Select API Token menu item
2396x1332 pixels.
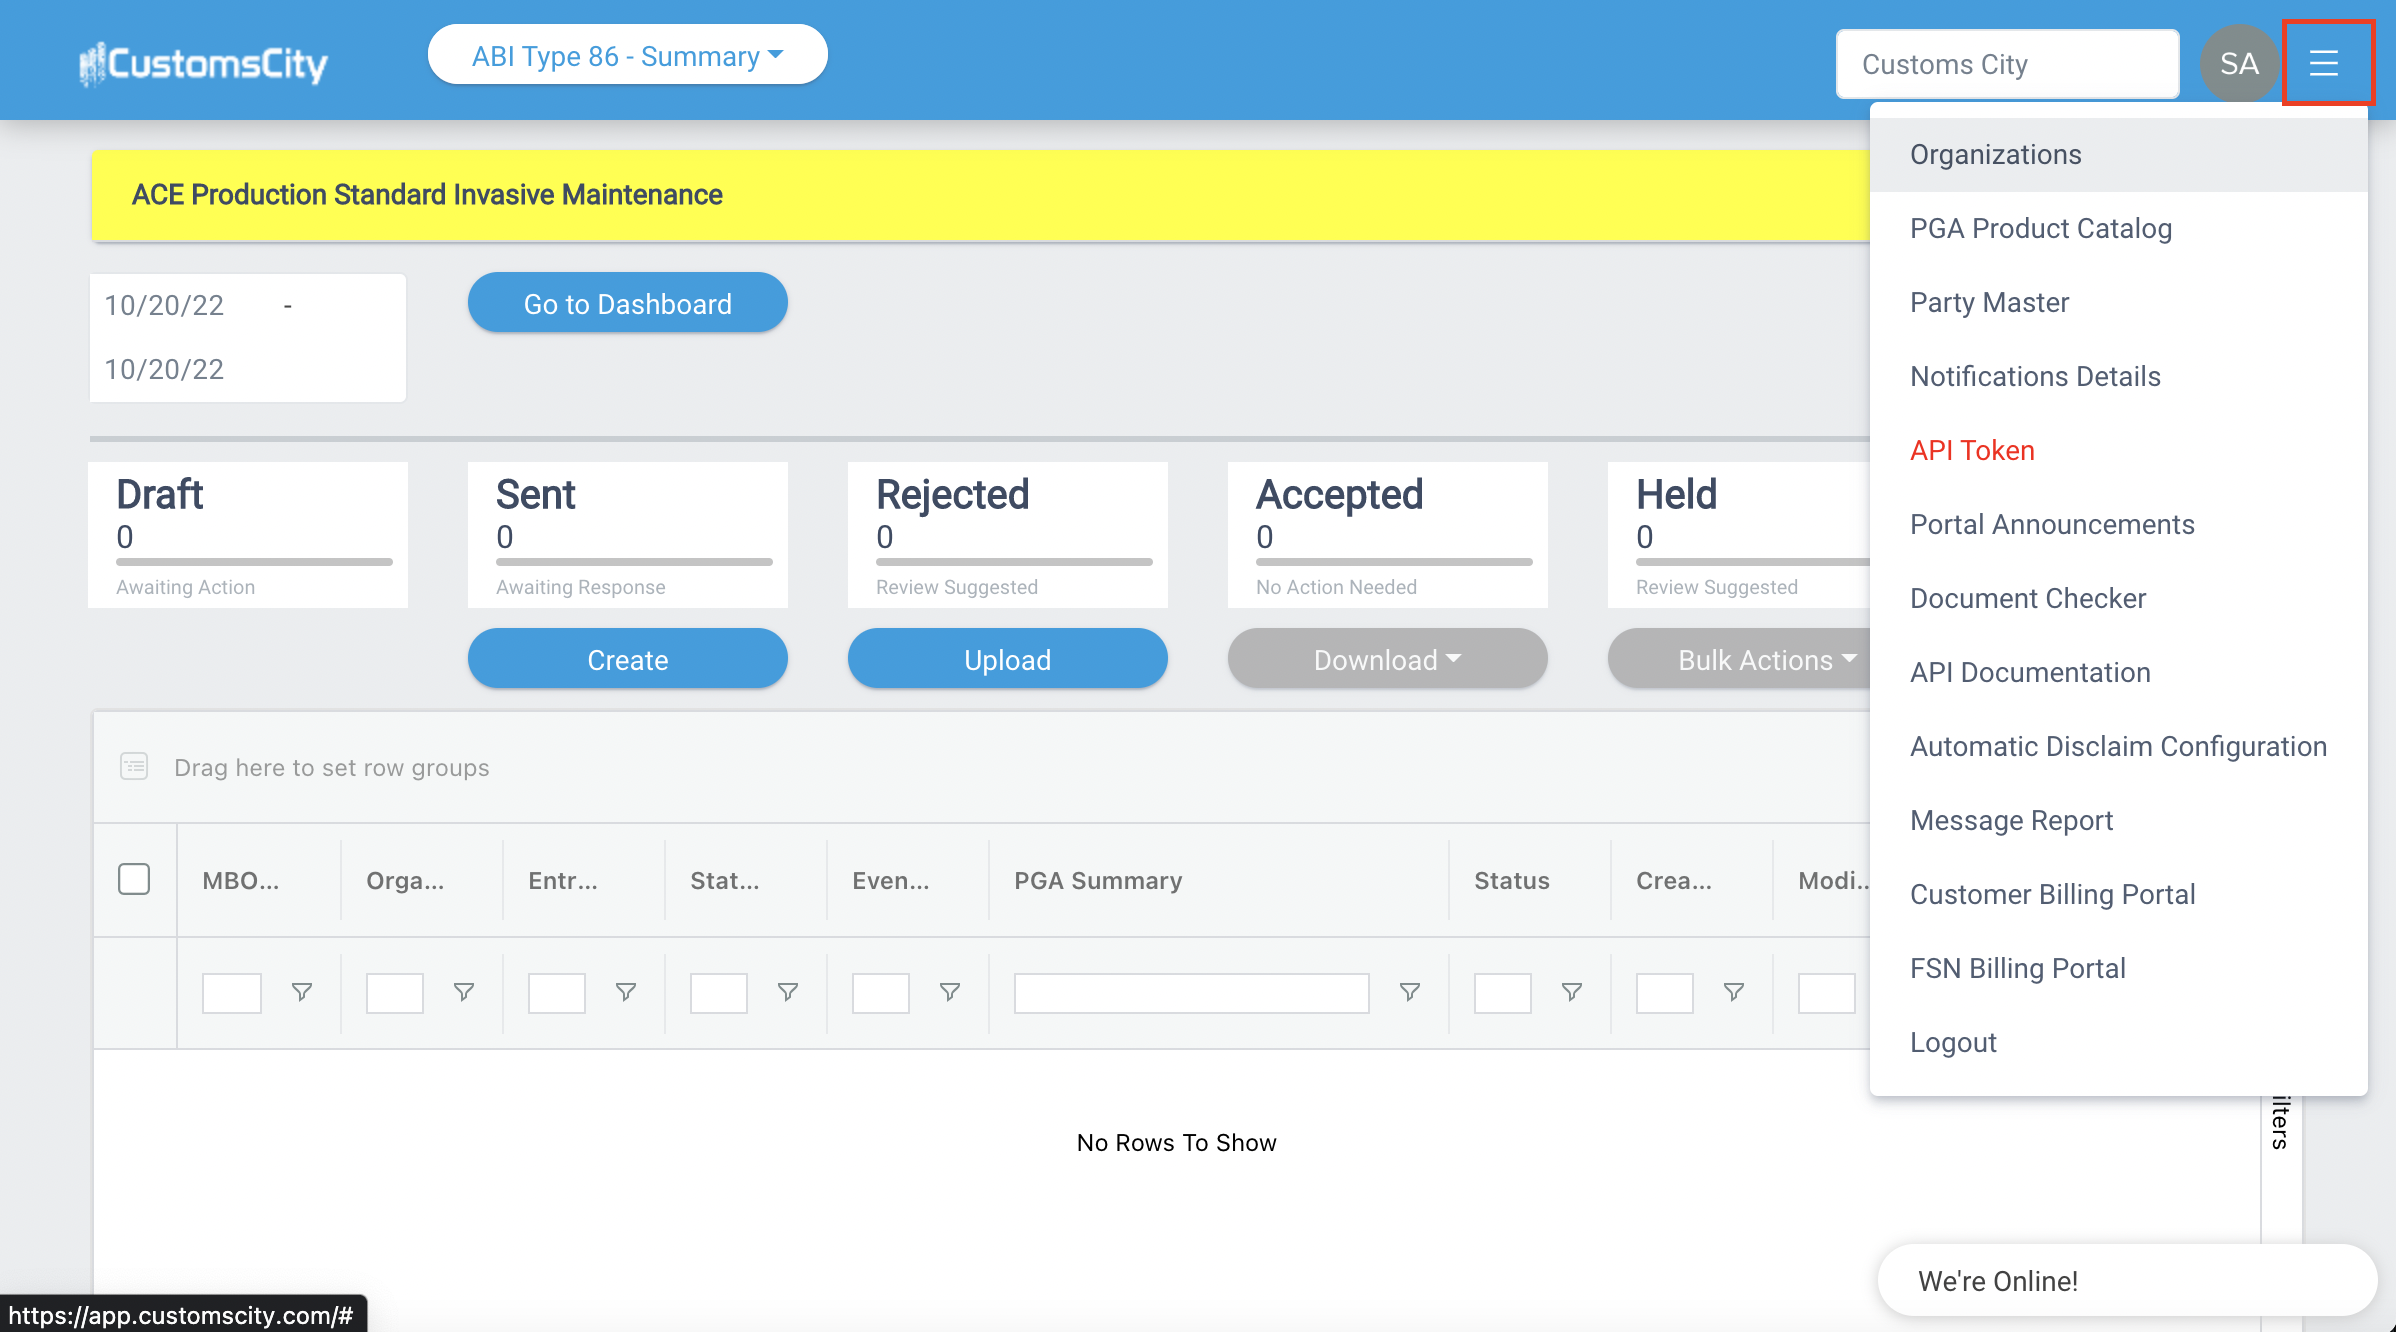tap(2118, 450)
